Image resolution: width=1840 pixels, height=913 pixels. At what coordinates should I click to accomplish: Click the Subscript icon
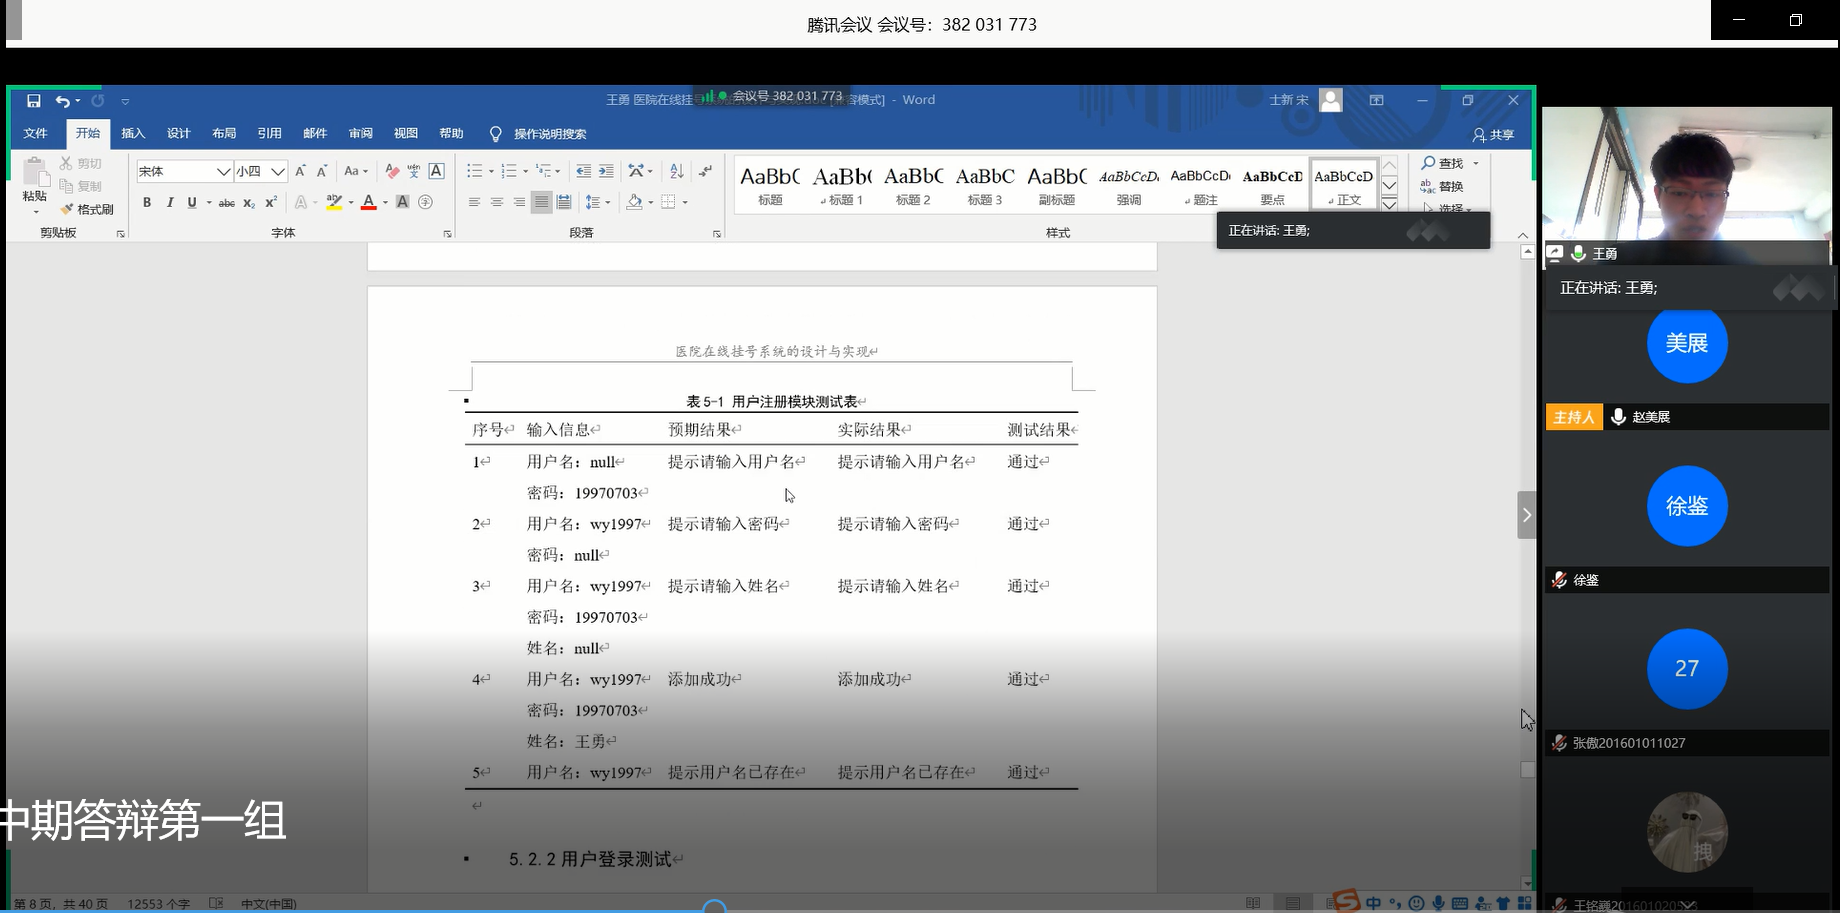249,203
